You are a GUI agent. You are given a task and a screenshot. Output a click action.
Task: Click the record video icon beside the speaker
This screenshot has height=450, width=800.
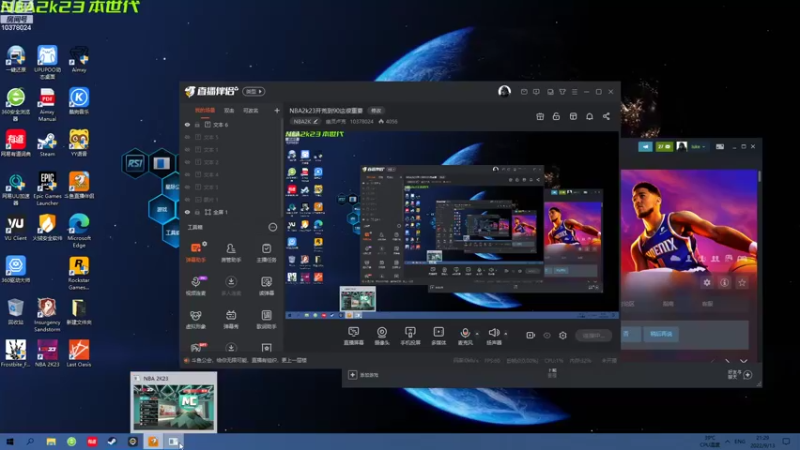click(531, 335)
